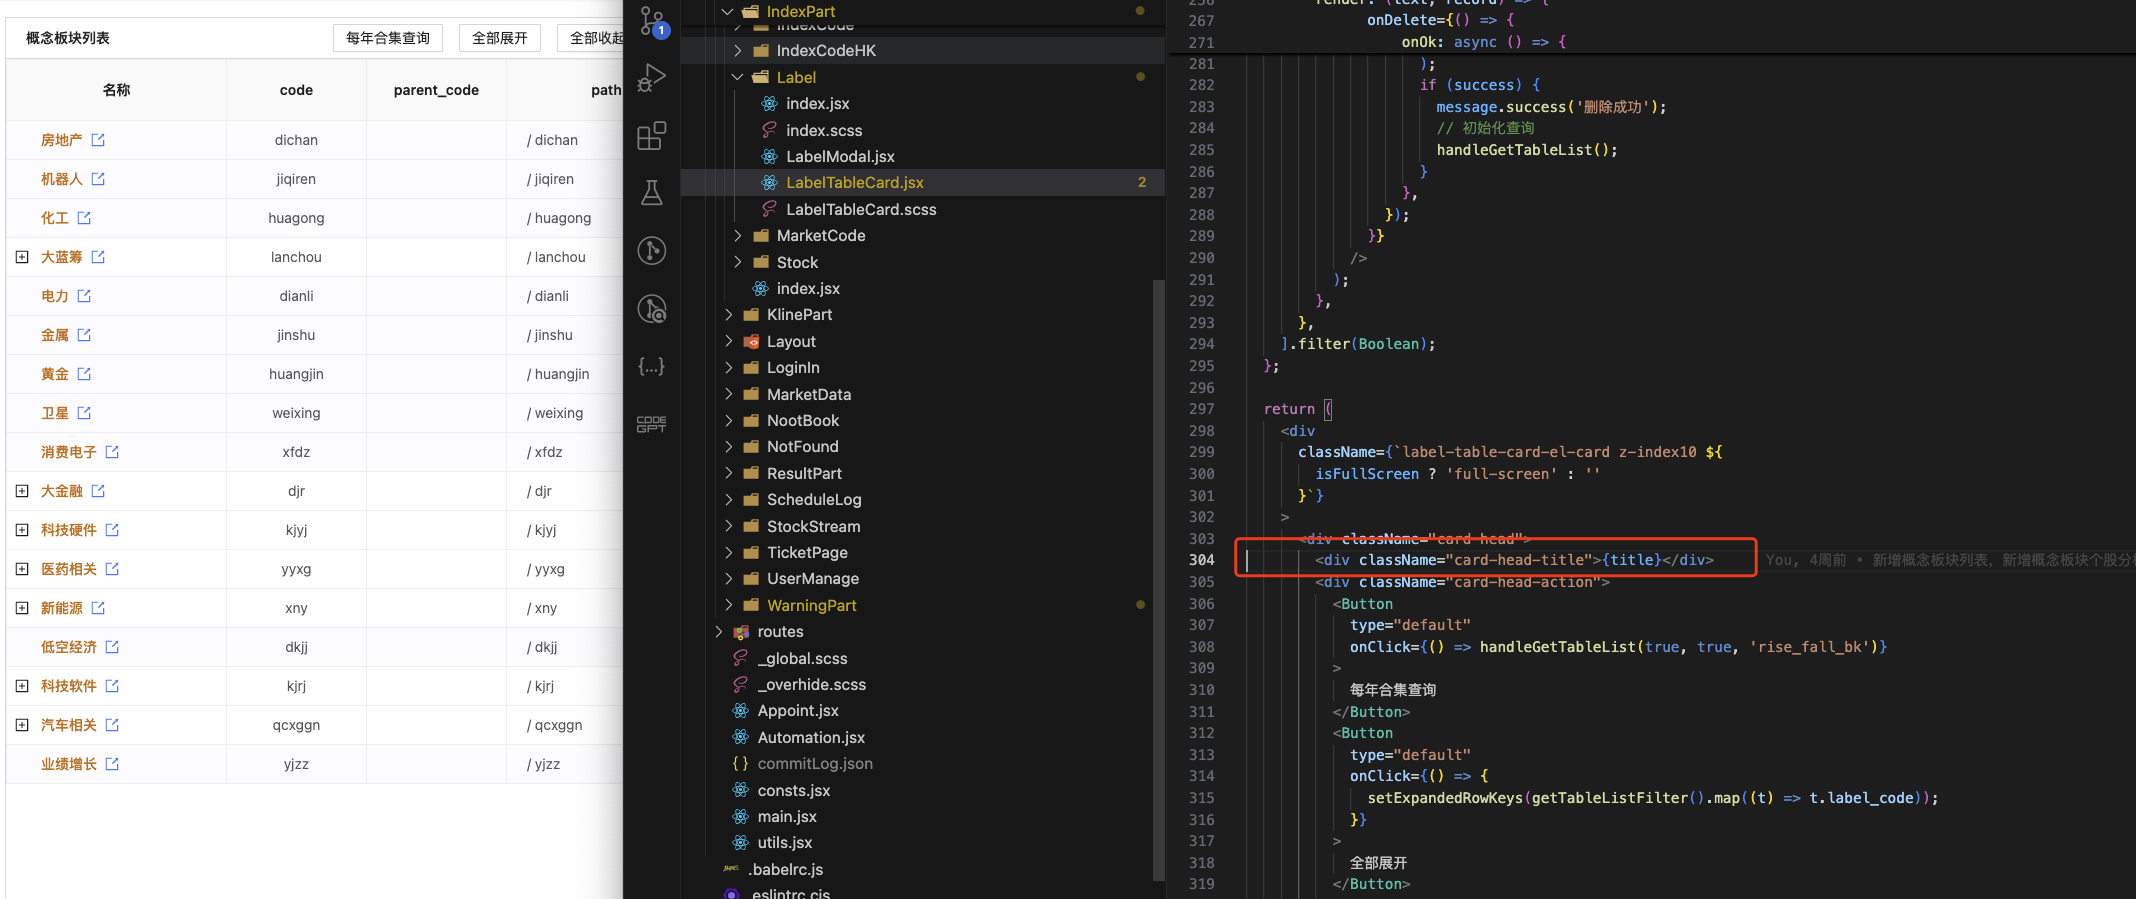Open the 房地产 name link
The width and height of the screenshot is (2136, 899).
pos(62,140)
